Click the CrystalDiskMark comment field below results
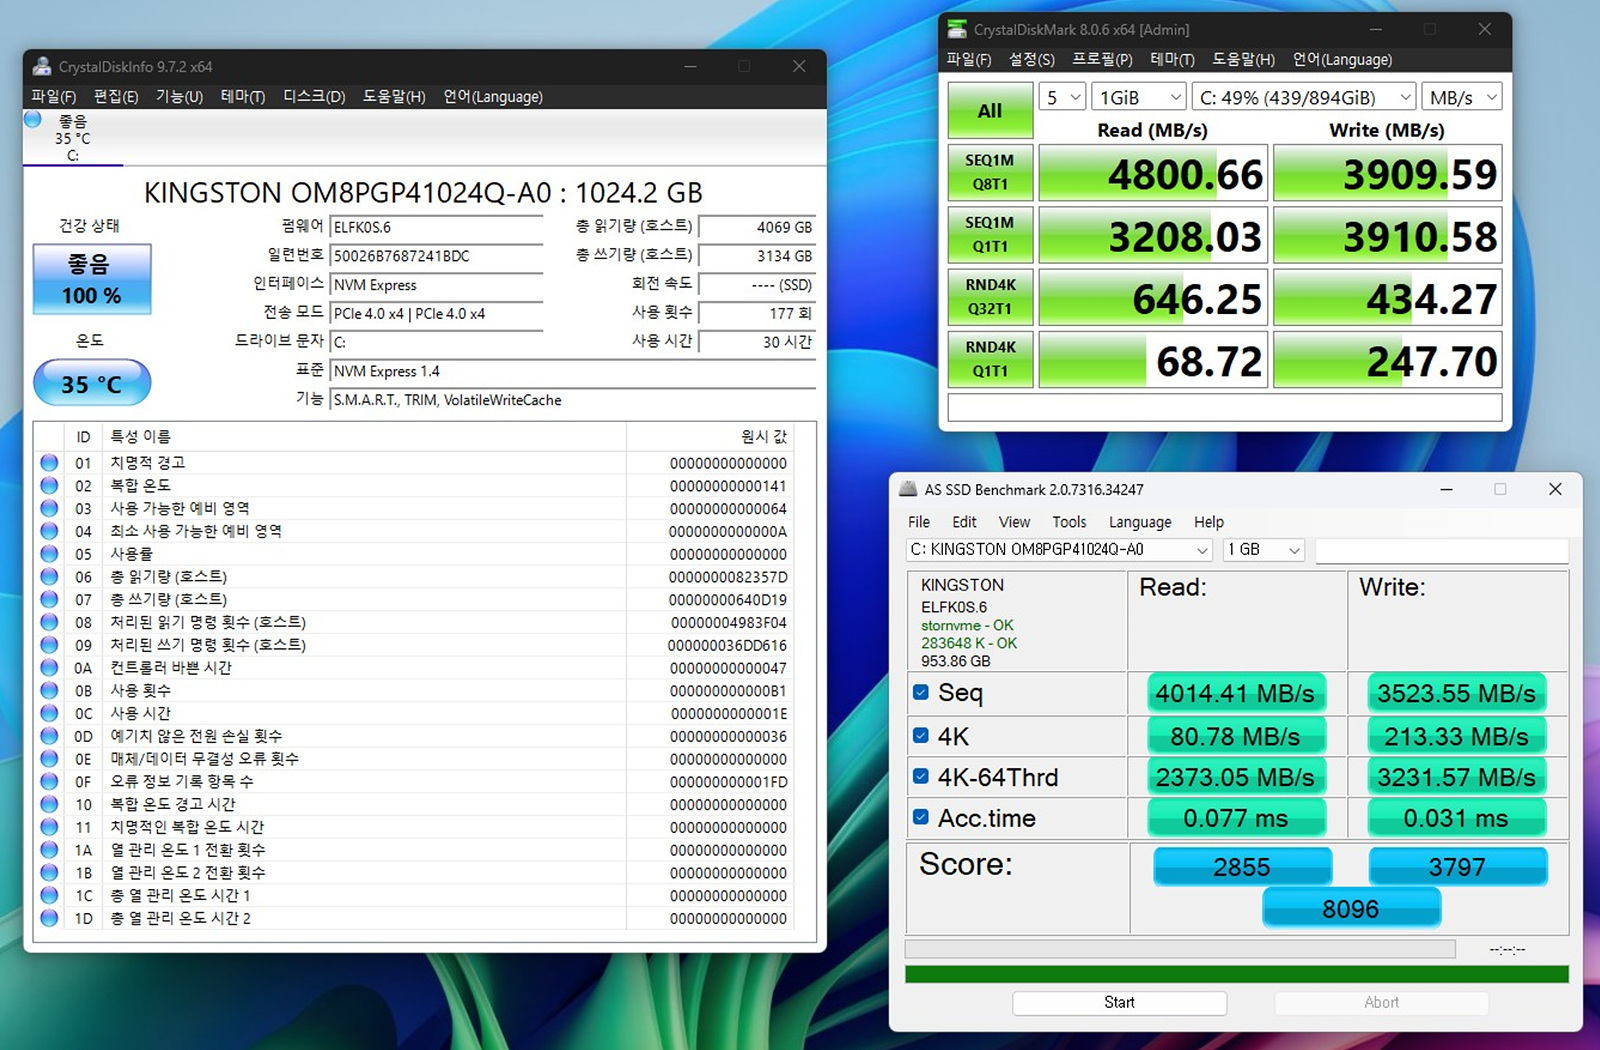 click(x=1225, y=407)
